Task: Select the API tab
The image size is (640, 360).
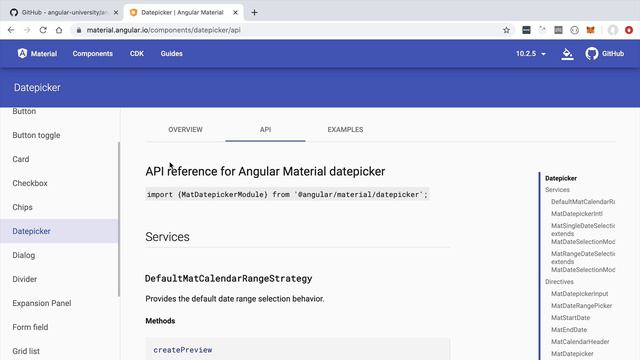Action: pyautogui.click(x=265, y=130)
